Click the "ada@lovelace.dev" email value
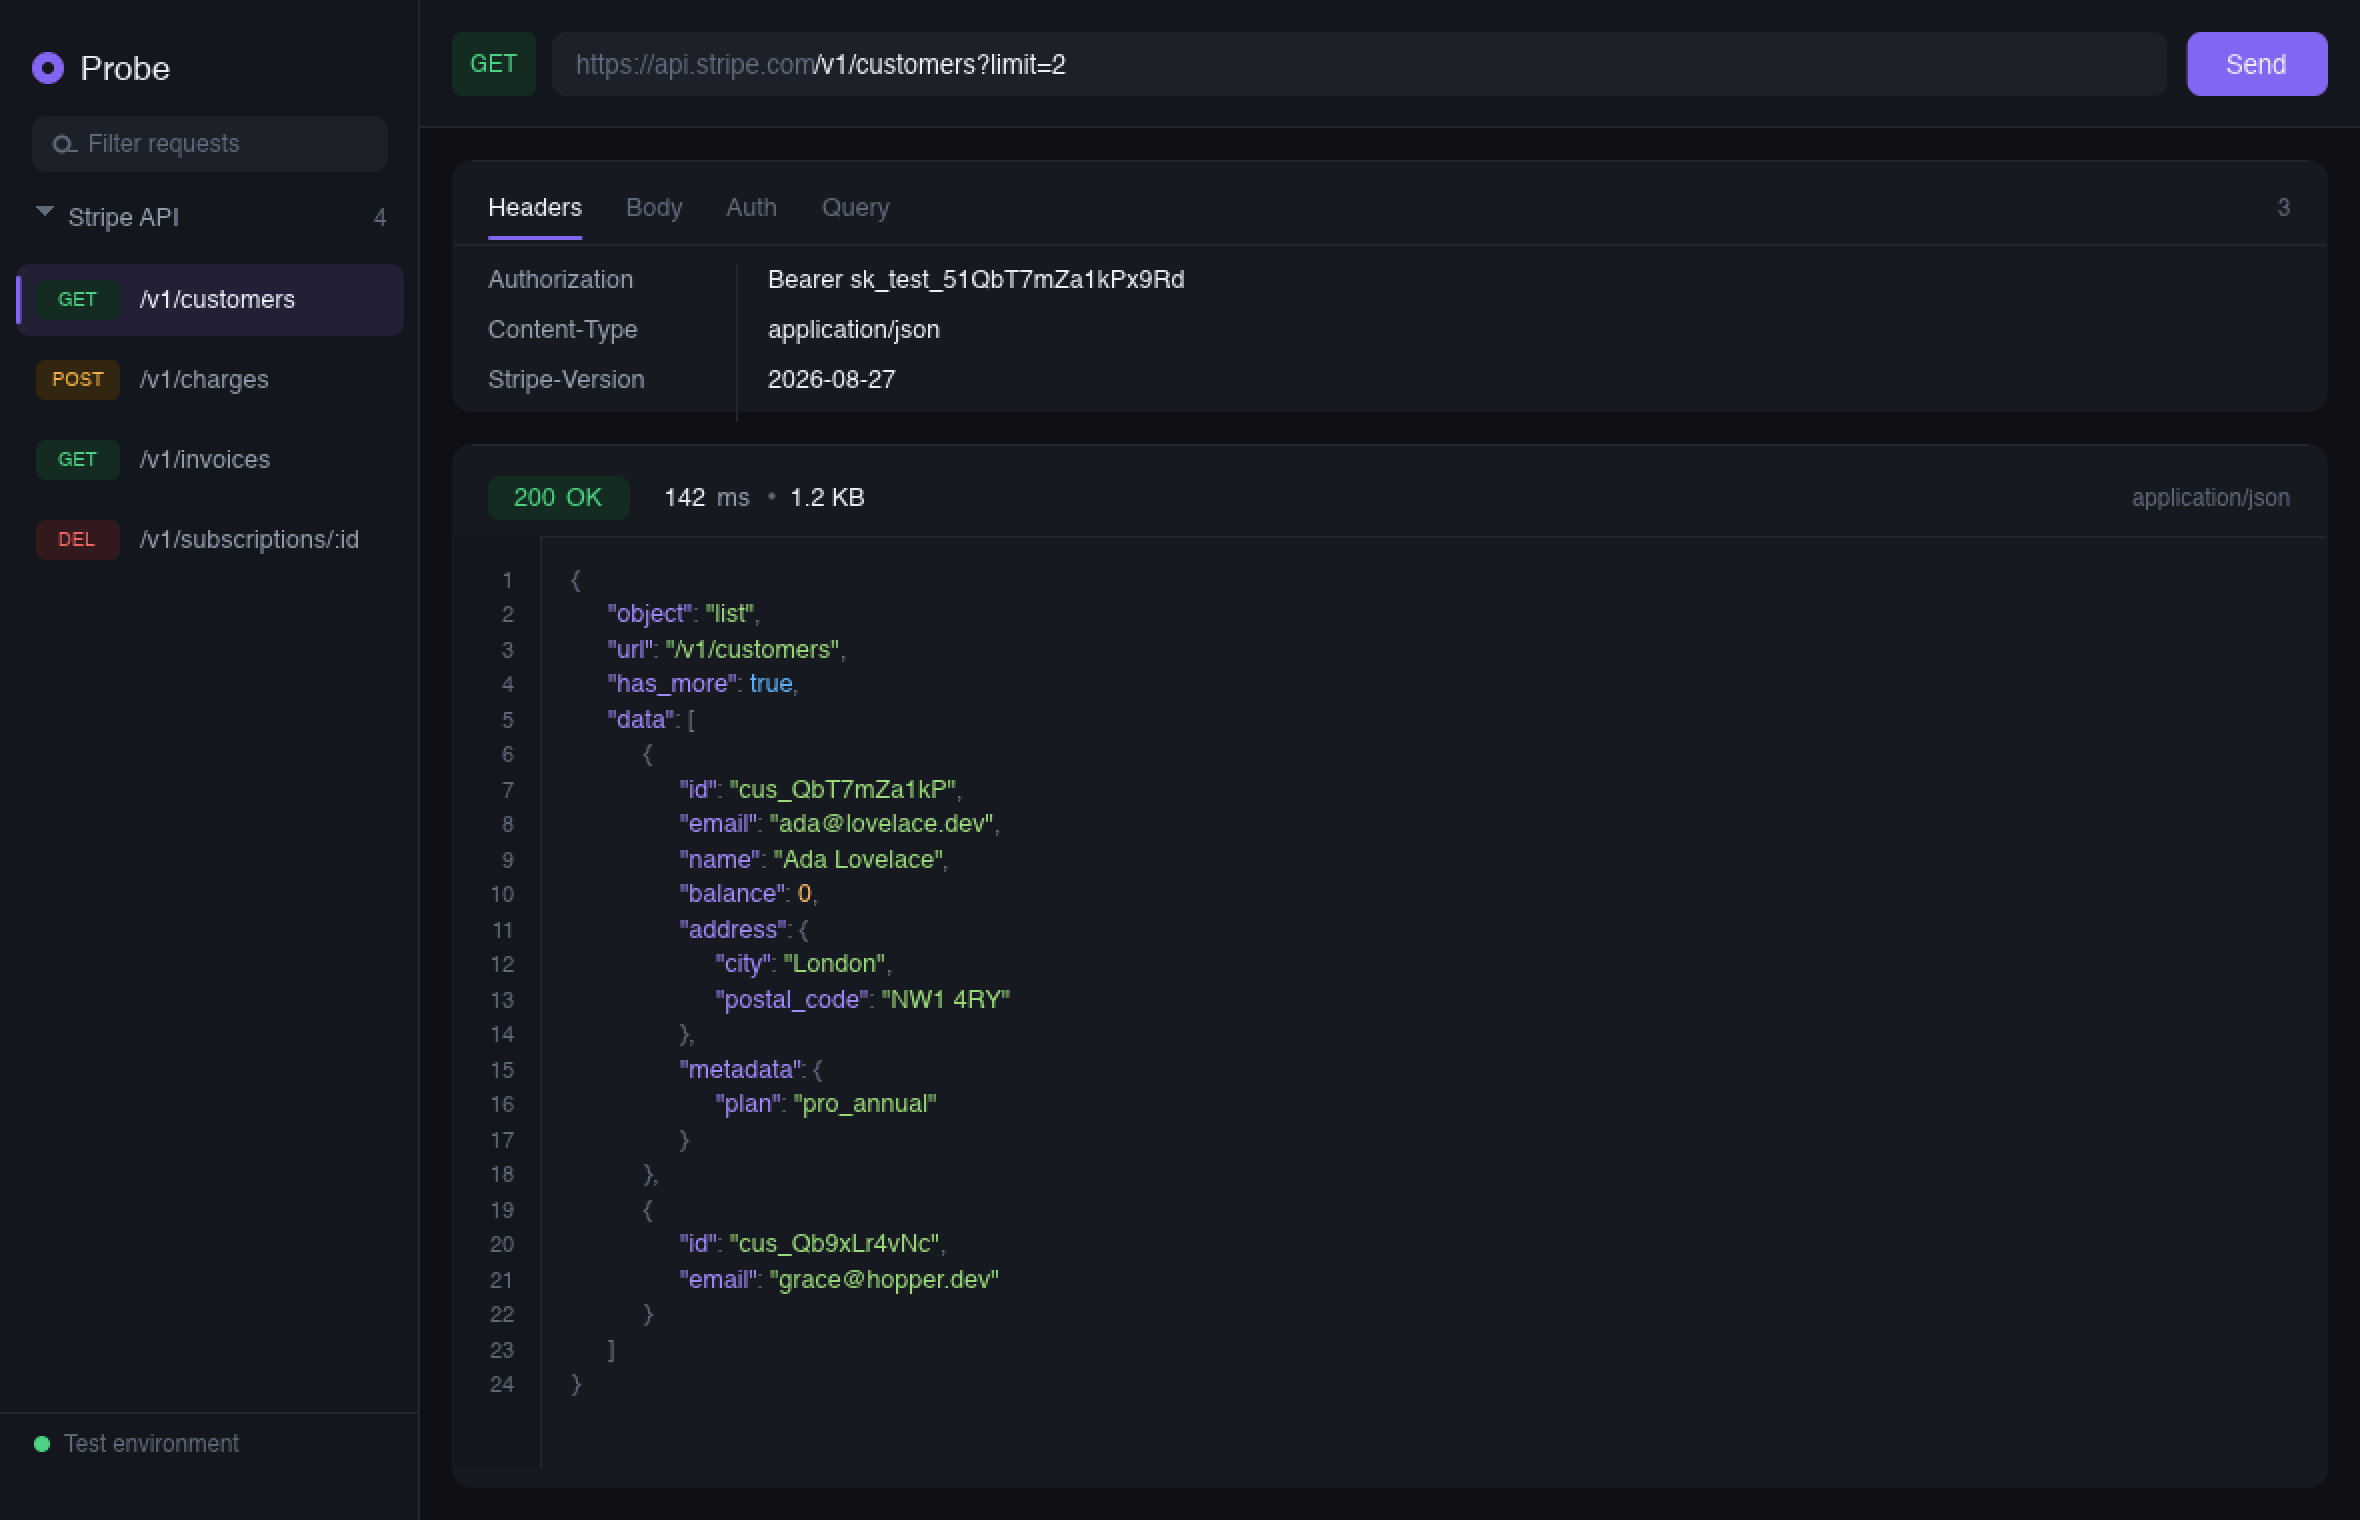The width and height of the screenshot is (2360, 1520). 881,823
